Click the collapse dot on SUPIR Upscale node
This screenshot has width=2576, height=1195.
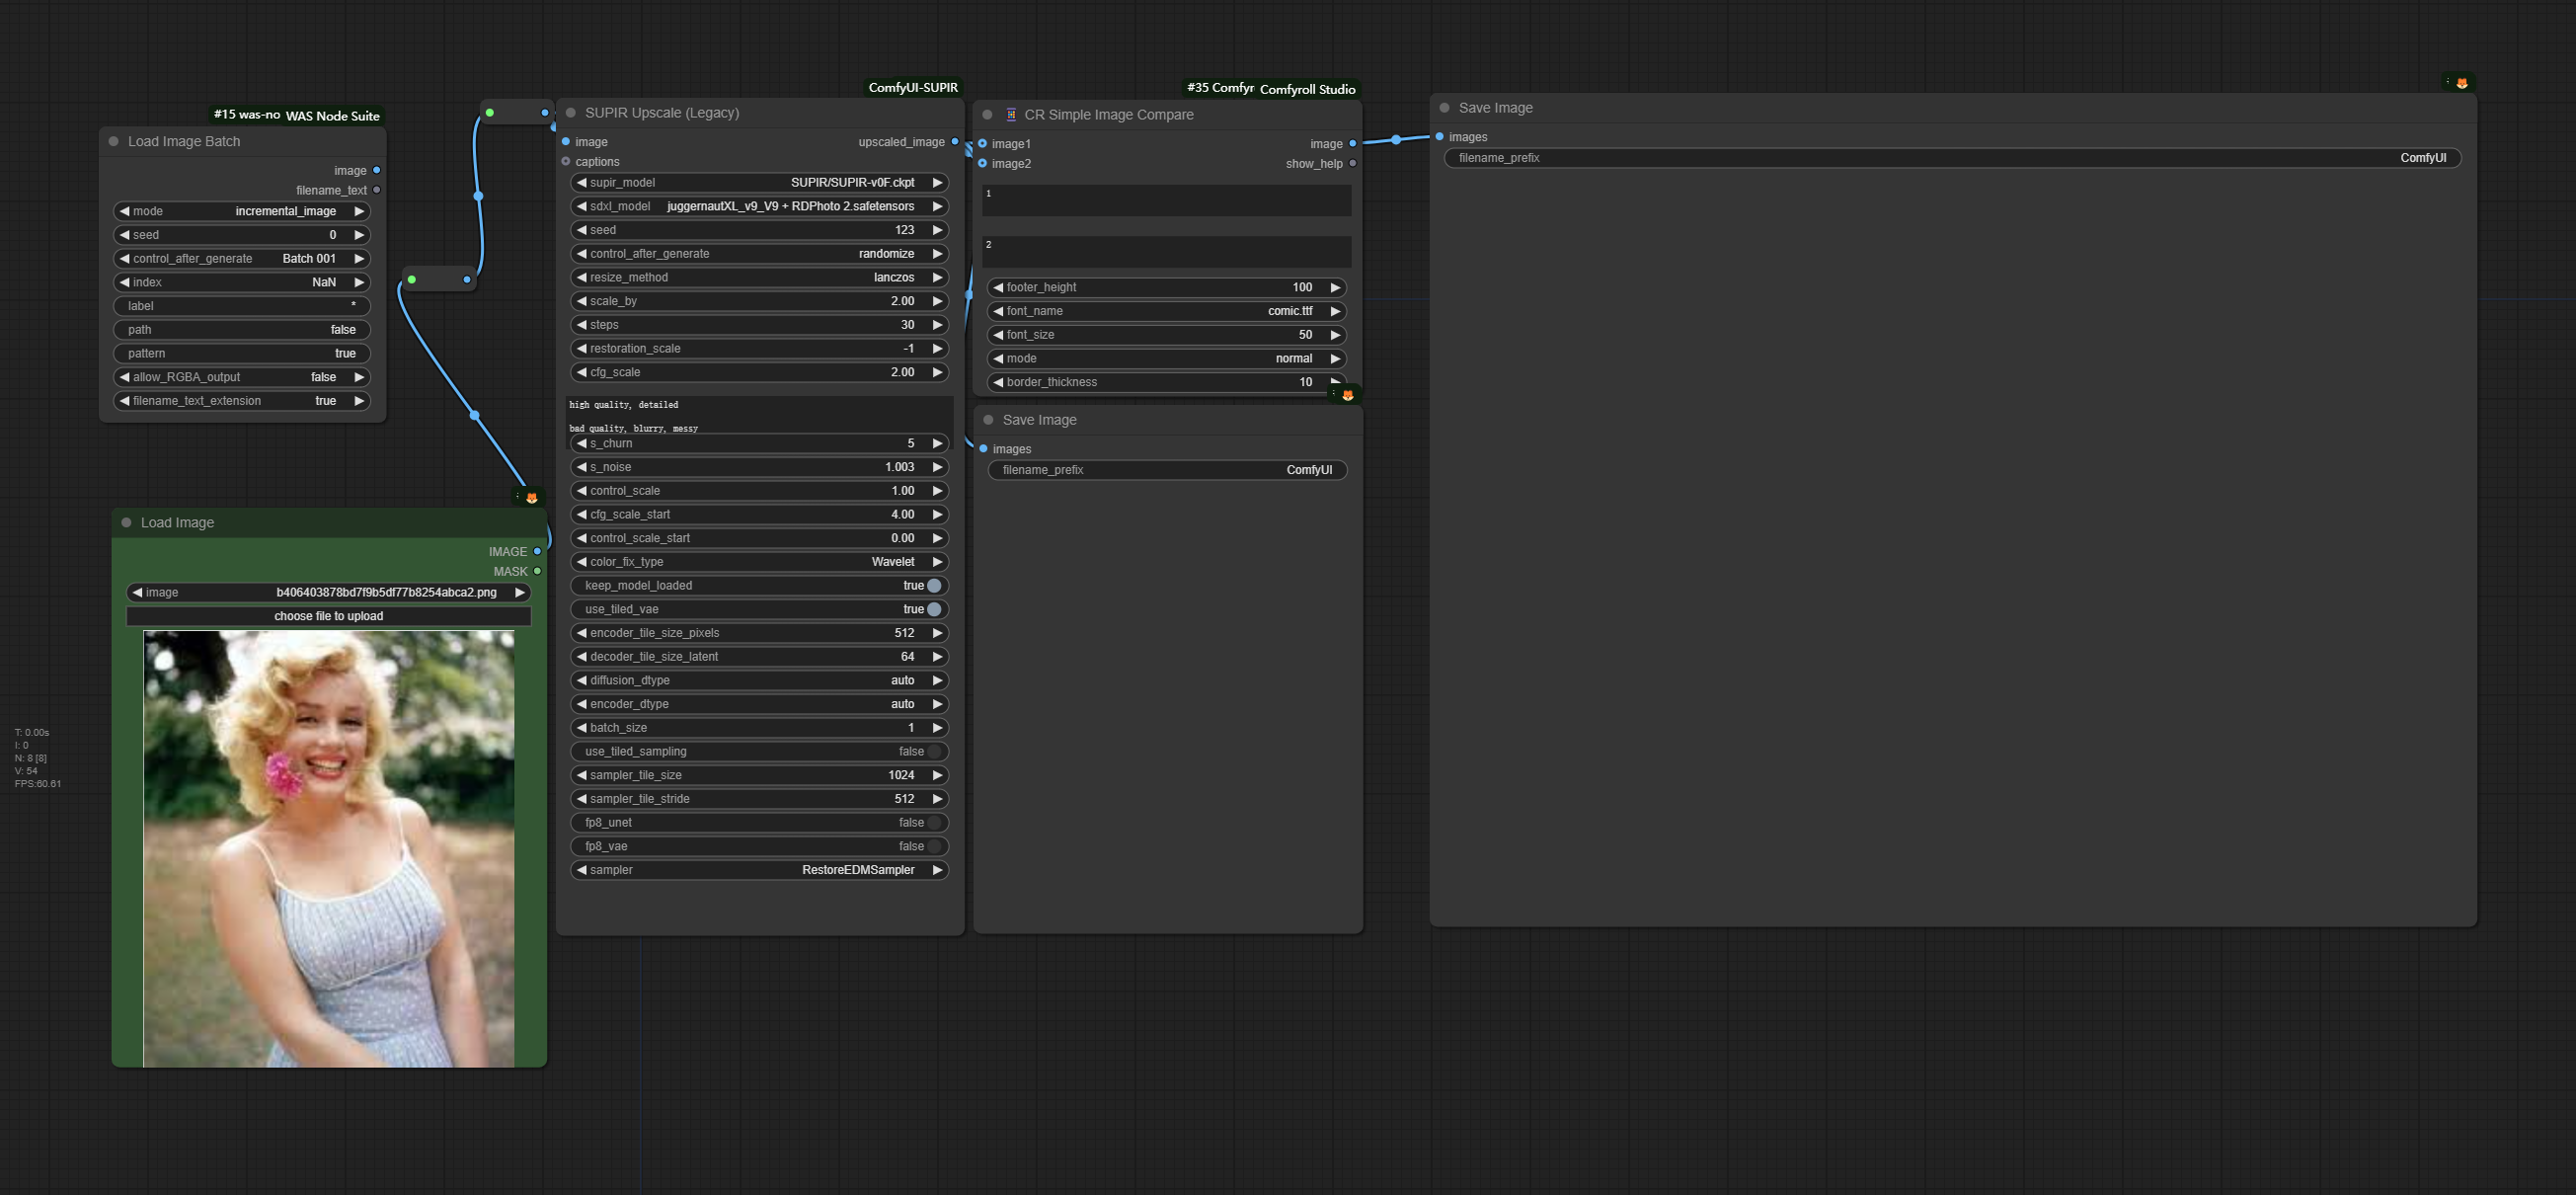coord(571,113)
